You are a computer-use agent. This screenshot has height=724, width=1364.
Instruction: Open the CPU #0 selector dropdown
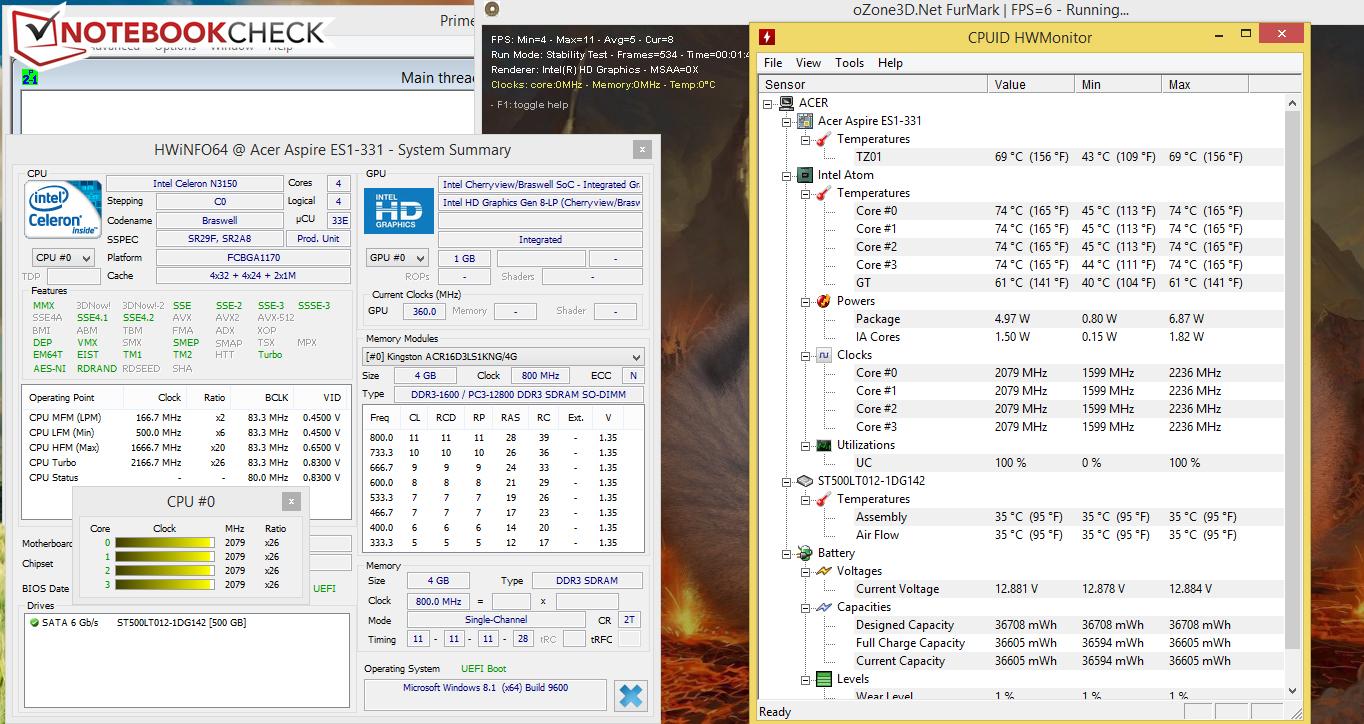64,258
